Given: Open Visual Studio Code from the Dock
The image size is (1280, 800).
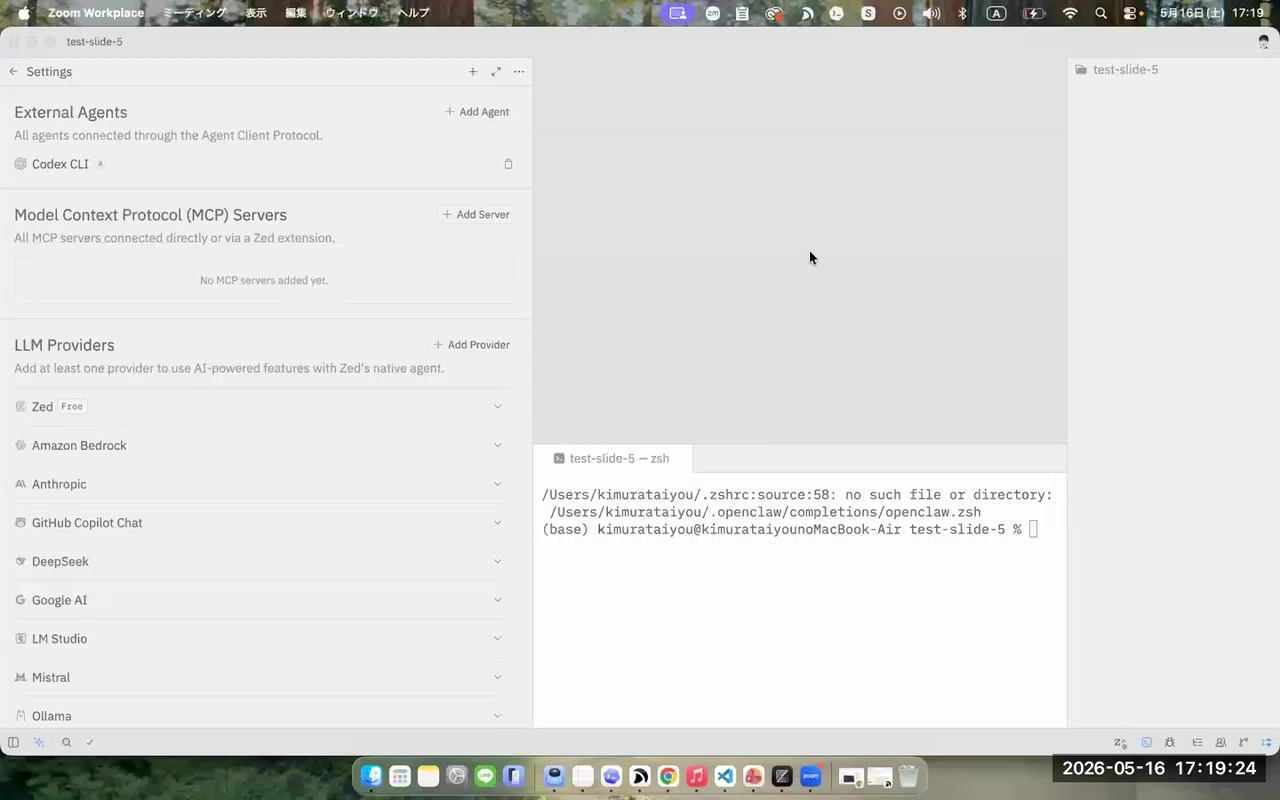Looking at the screenshot, I should [x=726, y=776].
